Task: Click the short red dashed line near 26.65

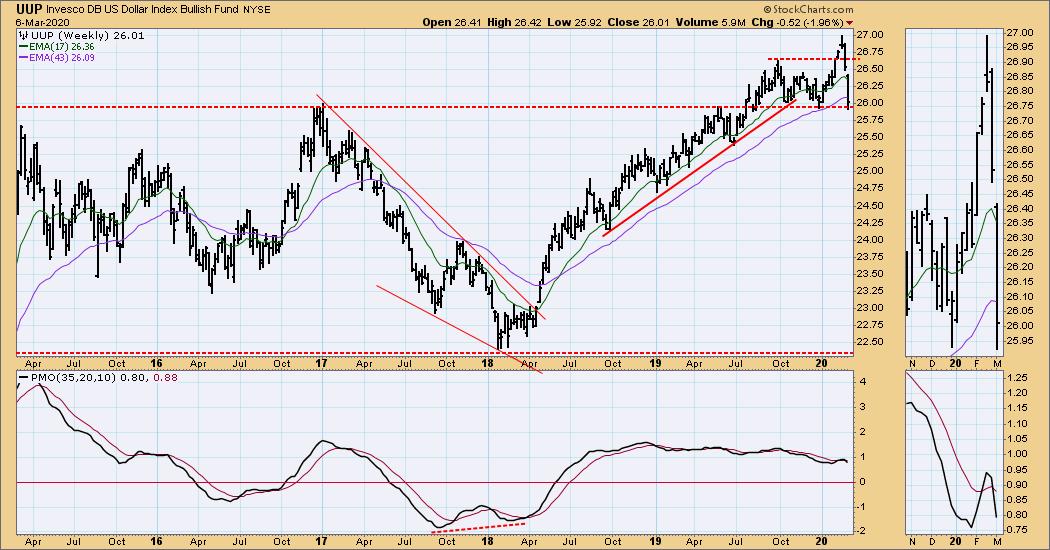Action: [x=814, y=60]
